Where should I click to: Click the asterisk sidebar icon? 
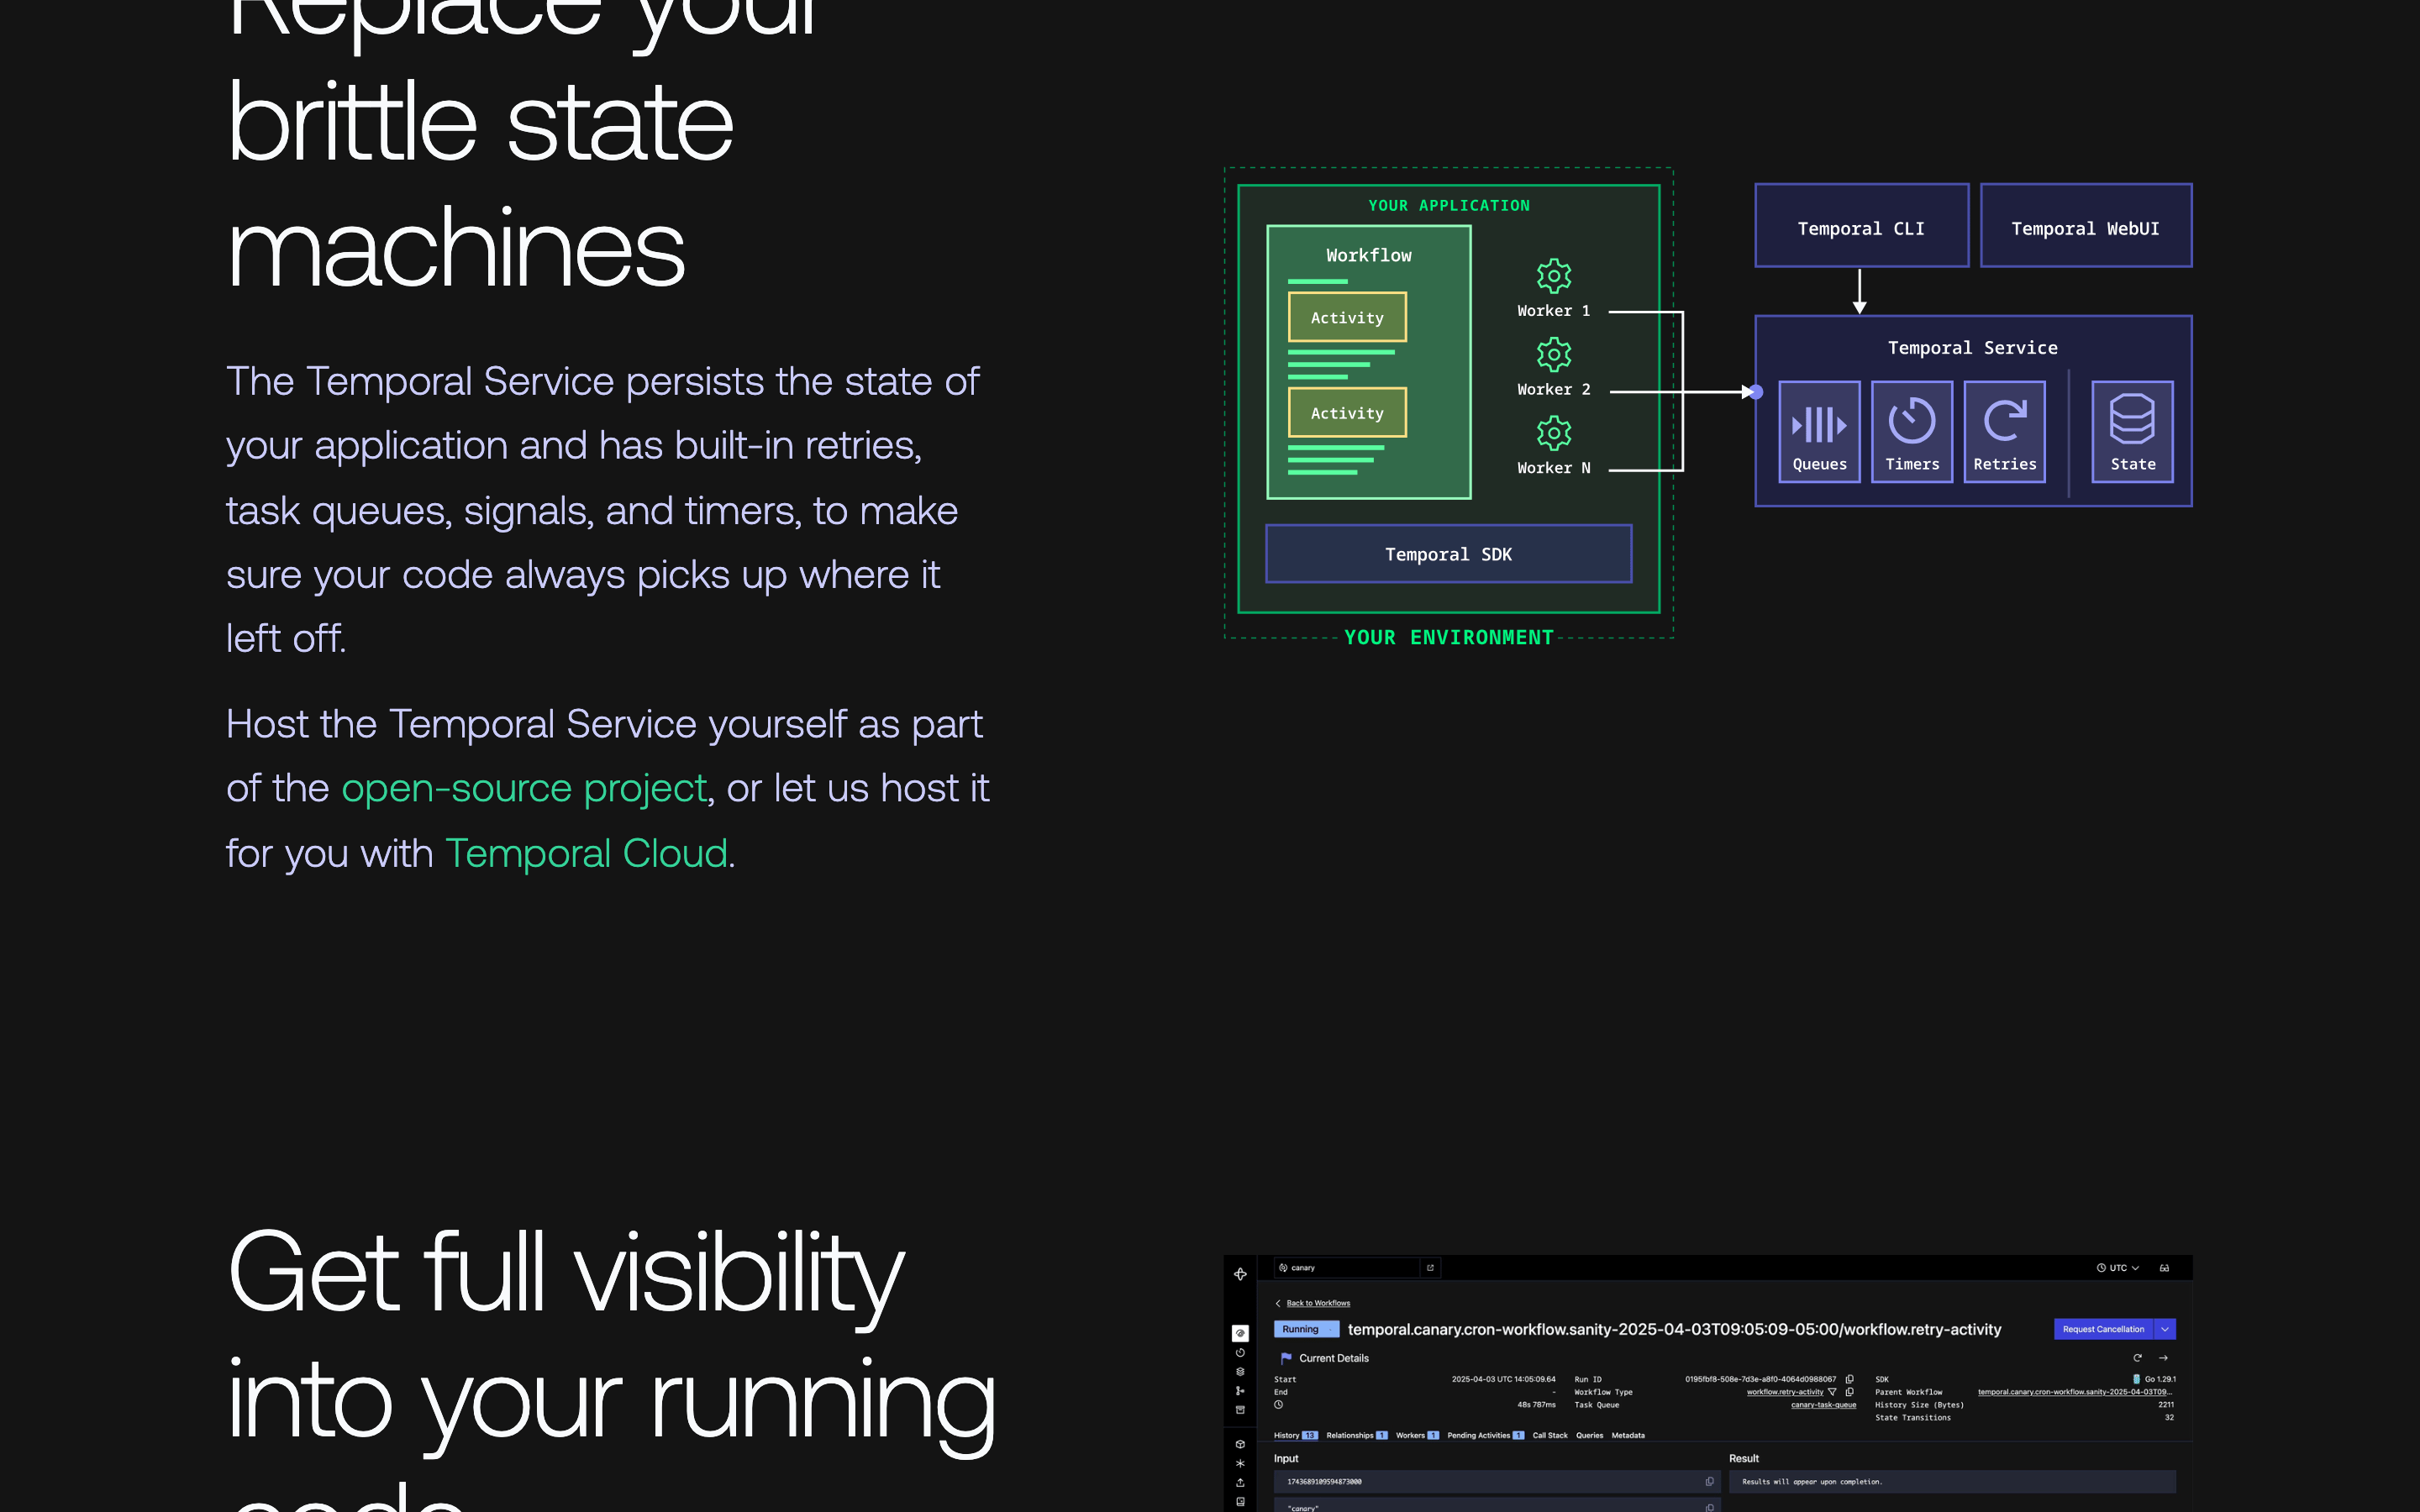pyautogui.click(x=1240, y=1463)
